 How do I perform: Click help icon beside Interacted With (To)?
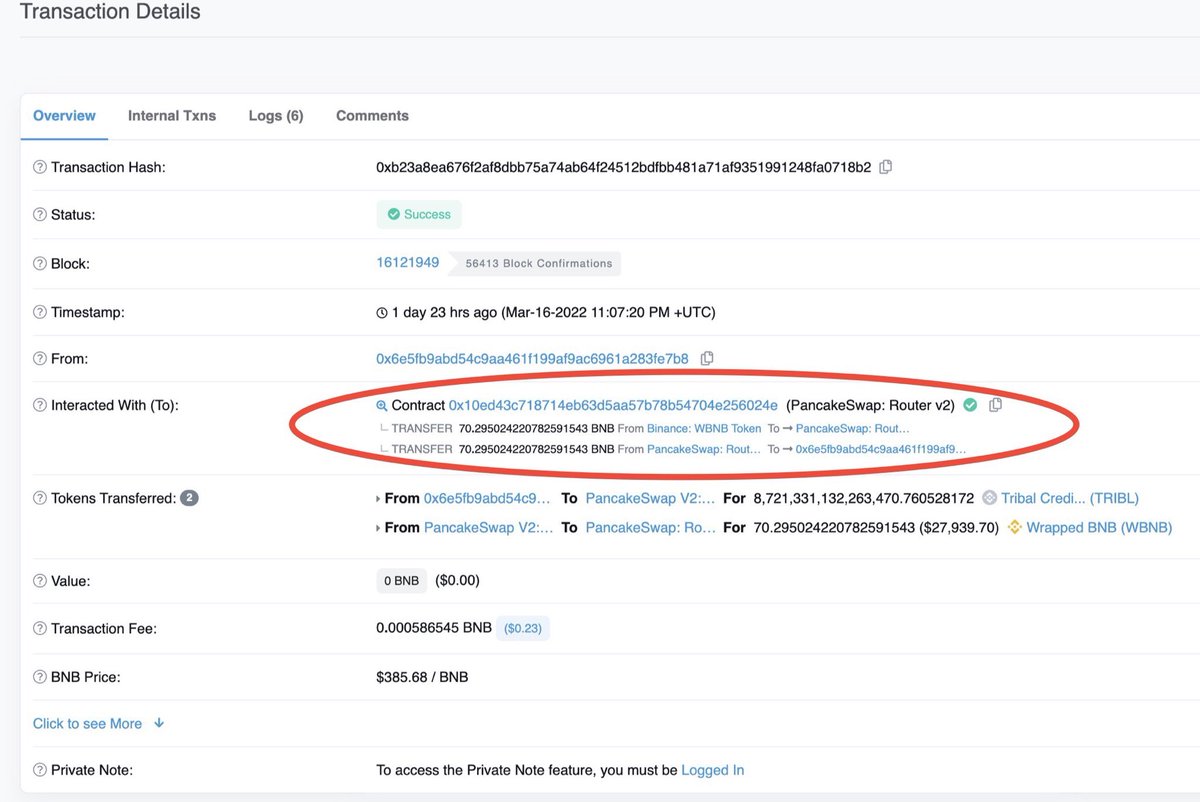click(40, 405)
